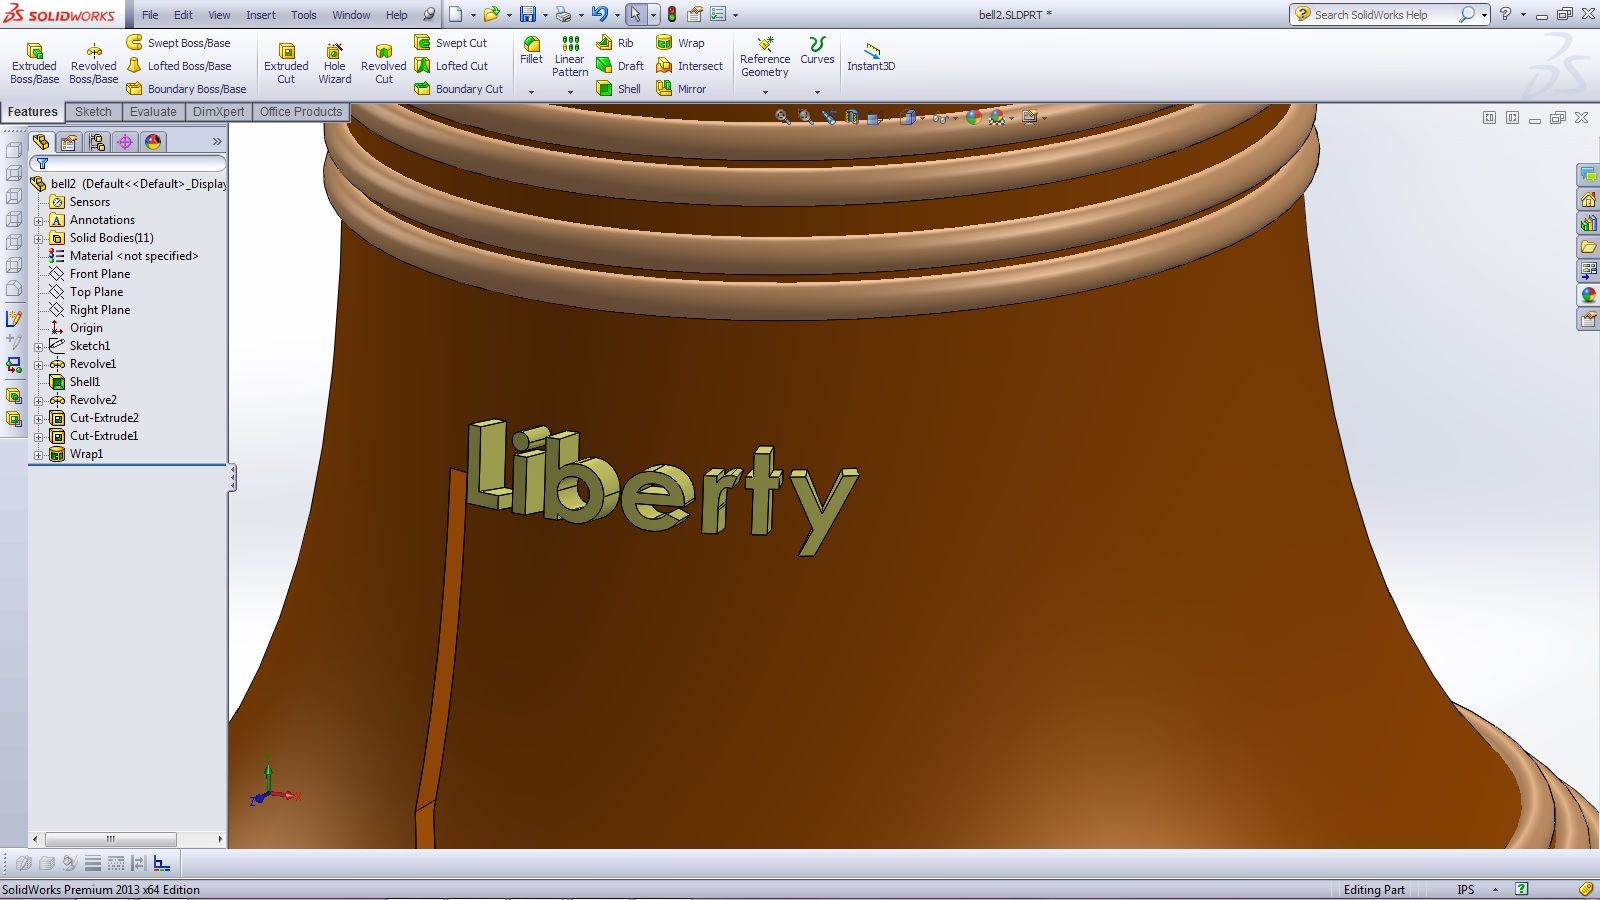
Task: Select the Boundary Cut tool
Action: point(458,89)
